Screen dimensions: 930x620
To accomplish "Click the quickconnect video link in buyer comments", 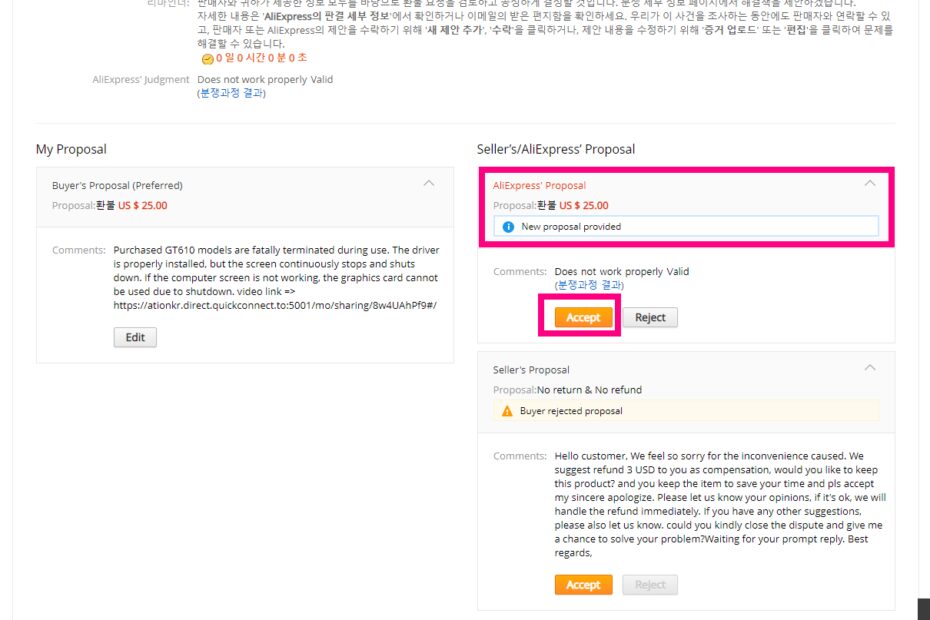I will pyautogui.click(x=275, y=306).
